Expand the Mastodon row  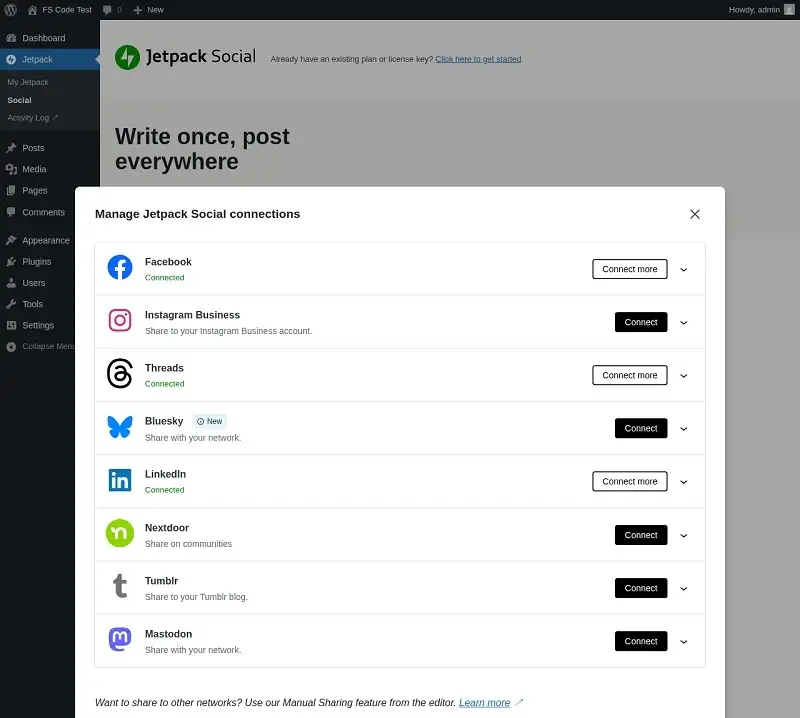tap(684, 641)
